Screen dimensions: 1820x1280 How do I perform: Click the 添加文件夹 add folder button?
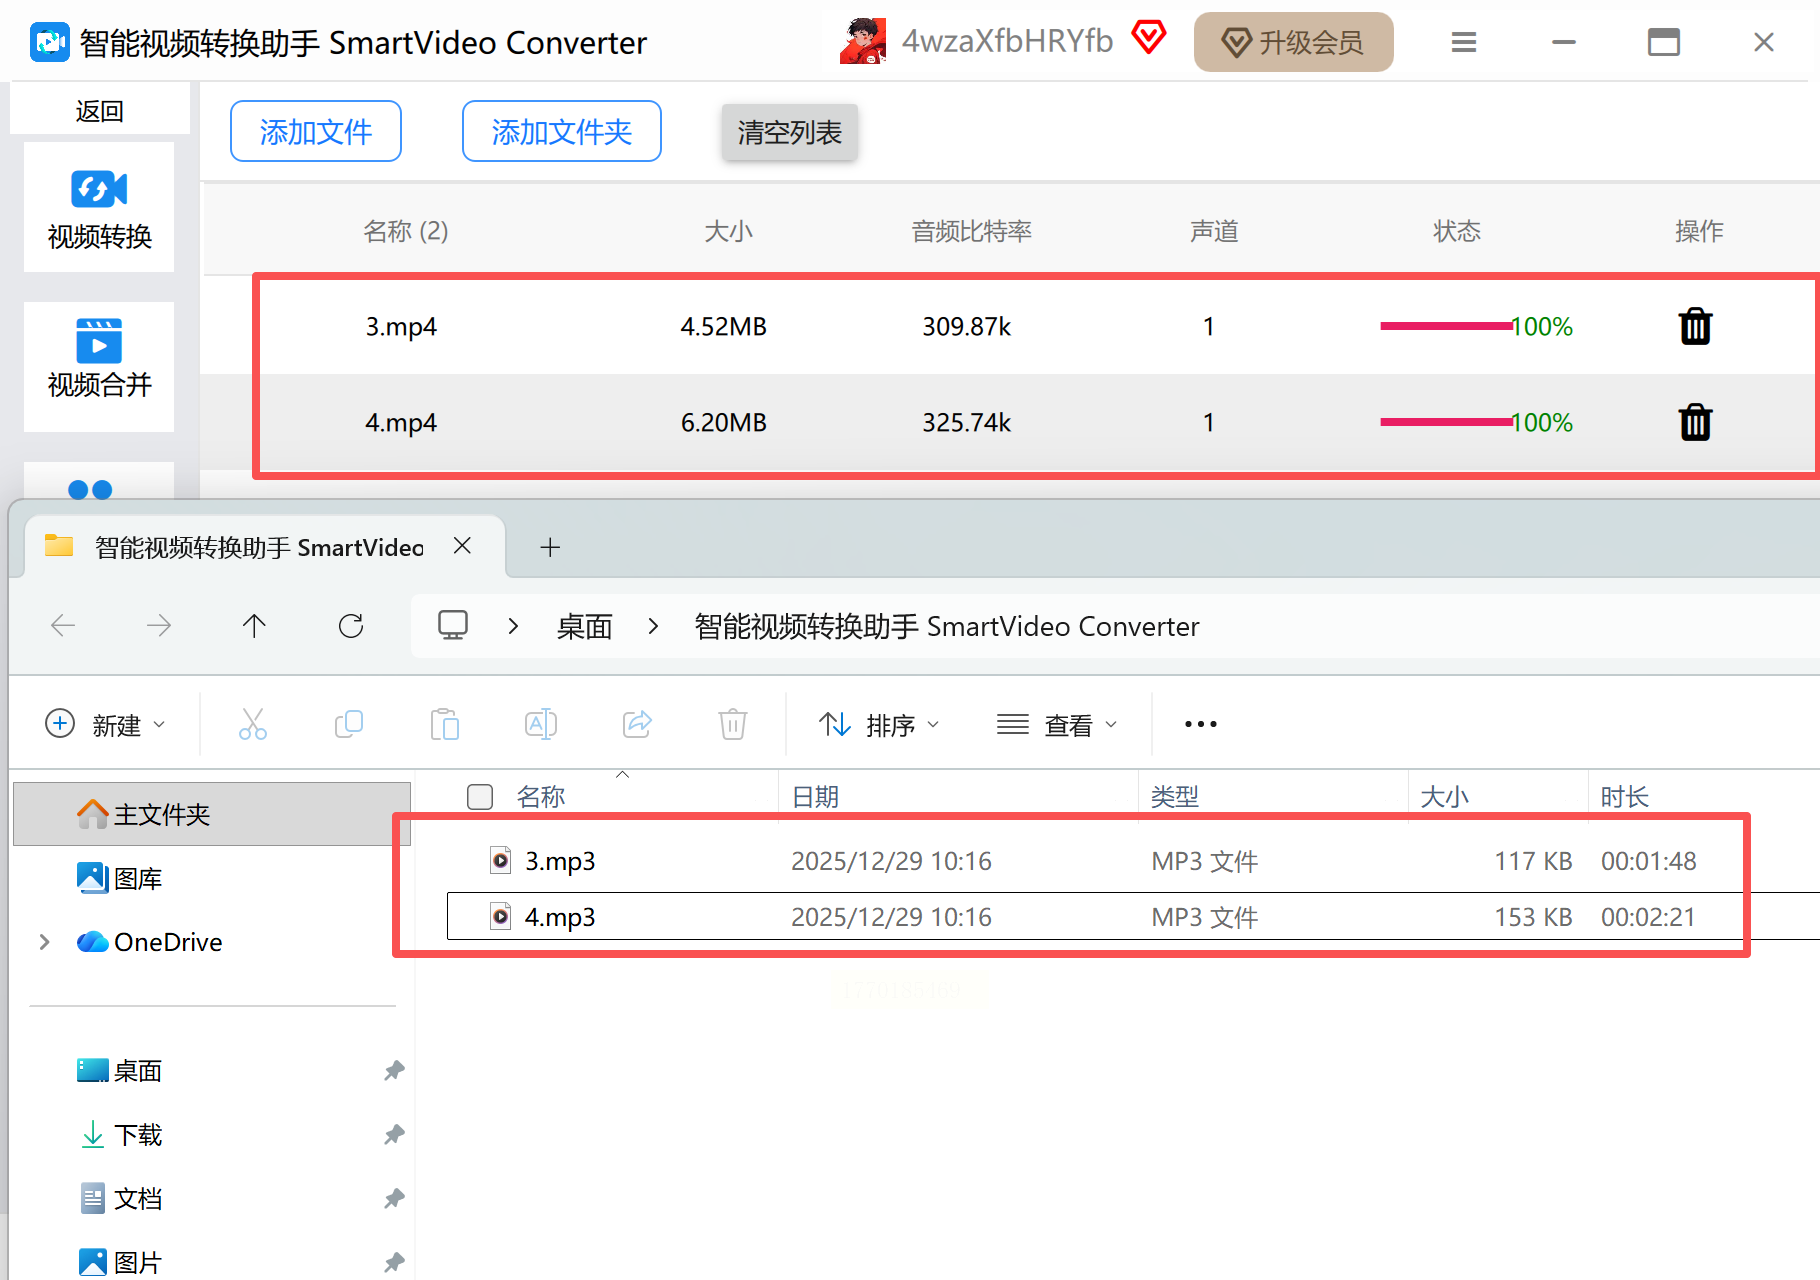click(x=562, y=131)
